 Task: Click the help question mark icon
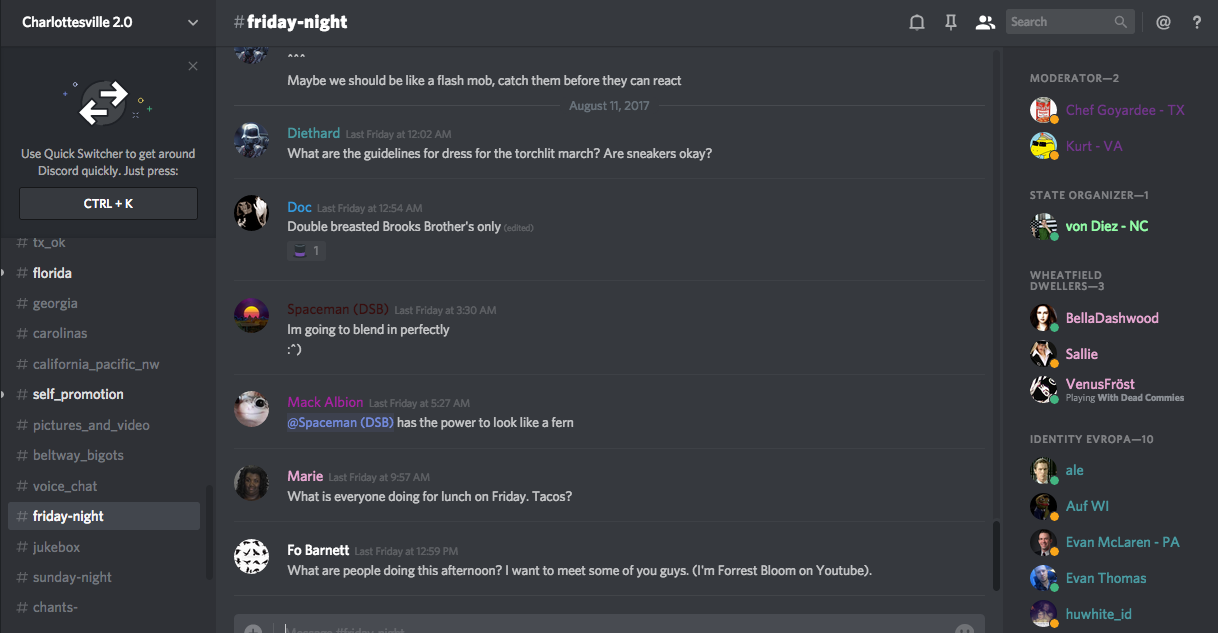coord(1197,22)
